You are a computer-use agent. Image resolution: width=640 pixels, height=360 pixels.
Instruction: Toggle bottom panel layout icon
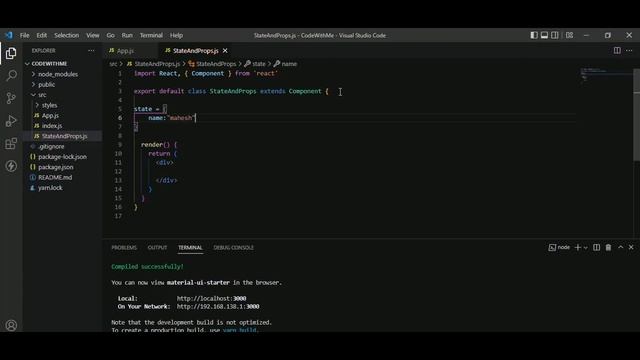[x=544, y=35]
